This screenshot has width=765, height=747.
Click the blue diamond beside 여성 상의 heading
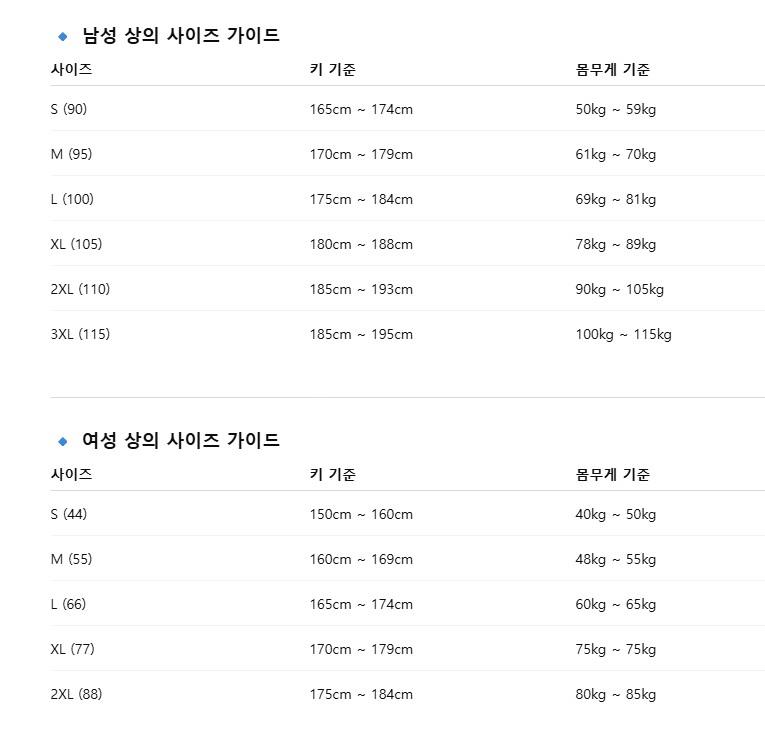click(63, 441)
